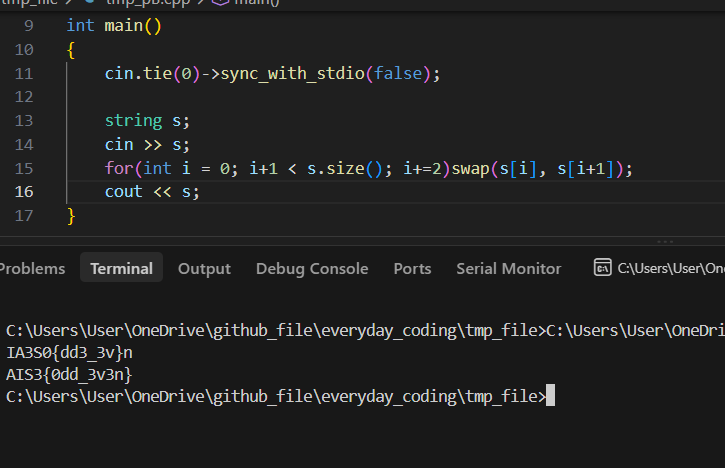Image resolution: width=725 pixels, height=468 pixels.
Task: Click the opening brace on line 10
Action: click(71, 50)
